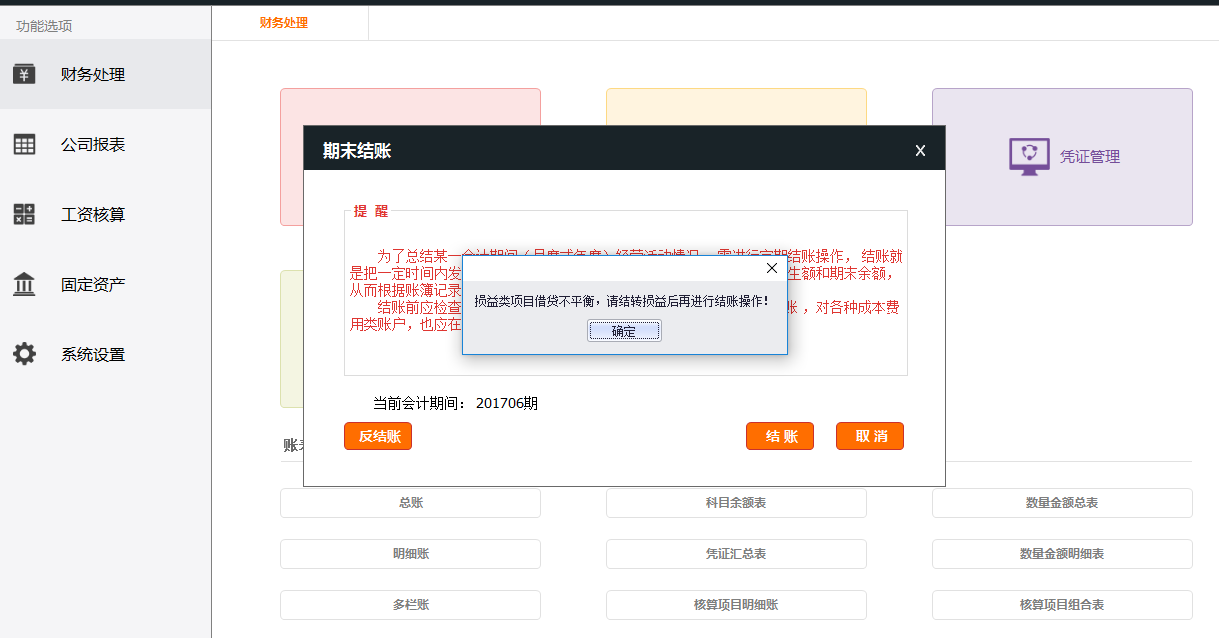Click the orange 取消 button
The width and height of the screenshot is (1219, 638).
[x=870, y=436]
